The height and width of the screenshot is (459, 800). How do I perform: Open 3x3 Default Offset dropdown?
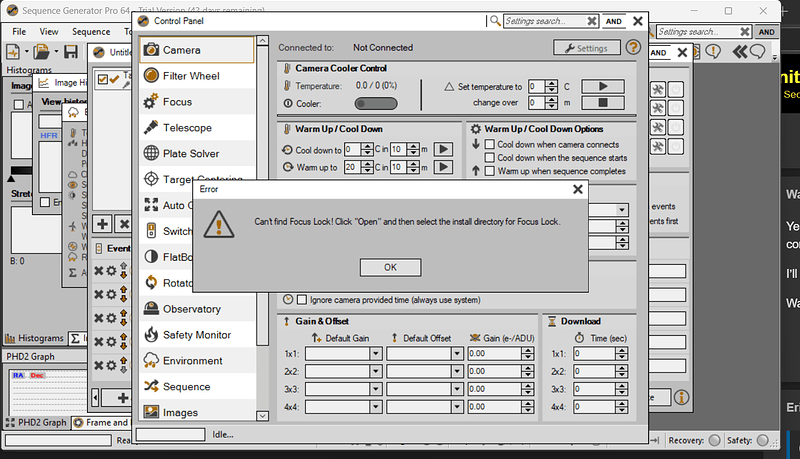457,389
